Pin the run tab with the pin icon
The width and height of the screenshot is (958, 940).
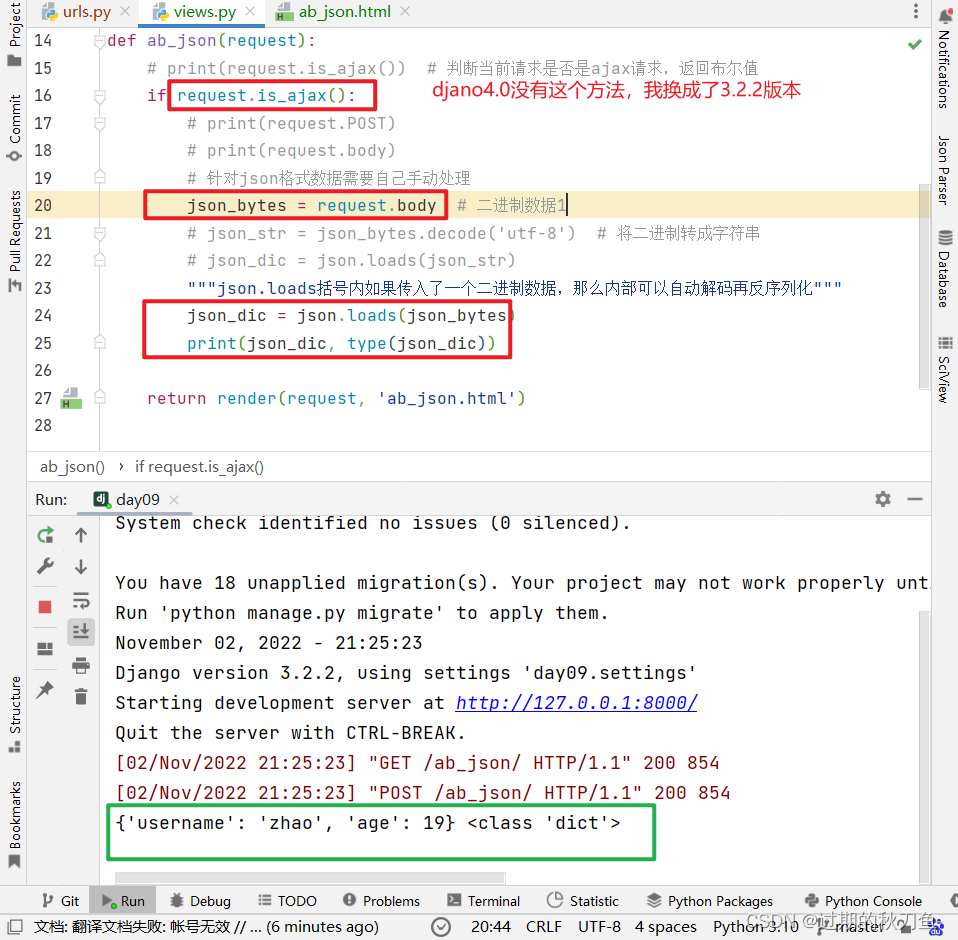tap(45, 690)
